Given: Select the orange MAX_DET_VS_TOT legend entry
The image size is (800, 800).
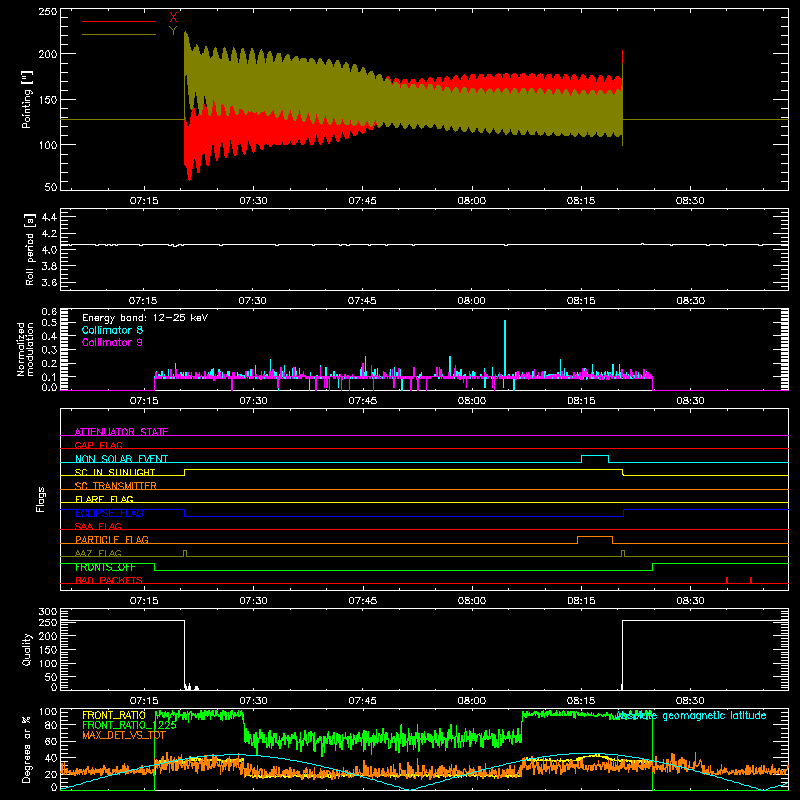Looking at the screenshot, I should pos(124,735).
